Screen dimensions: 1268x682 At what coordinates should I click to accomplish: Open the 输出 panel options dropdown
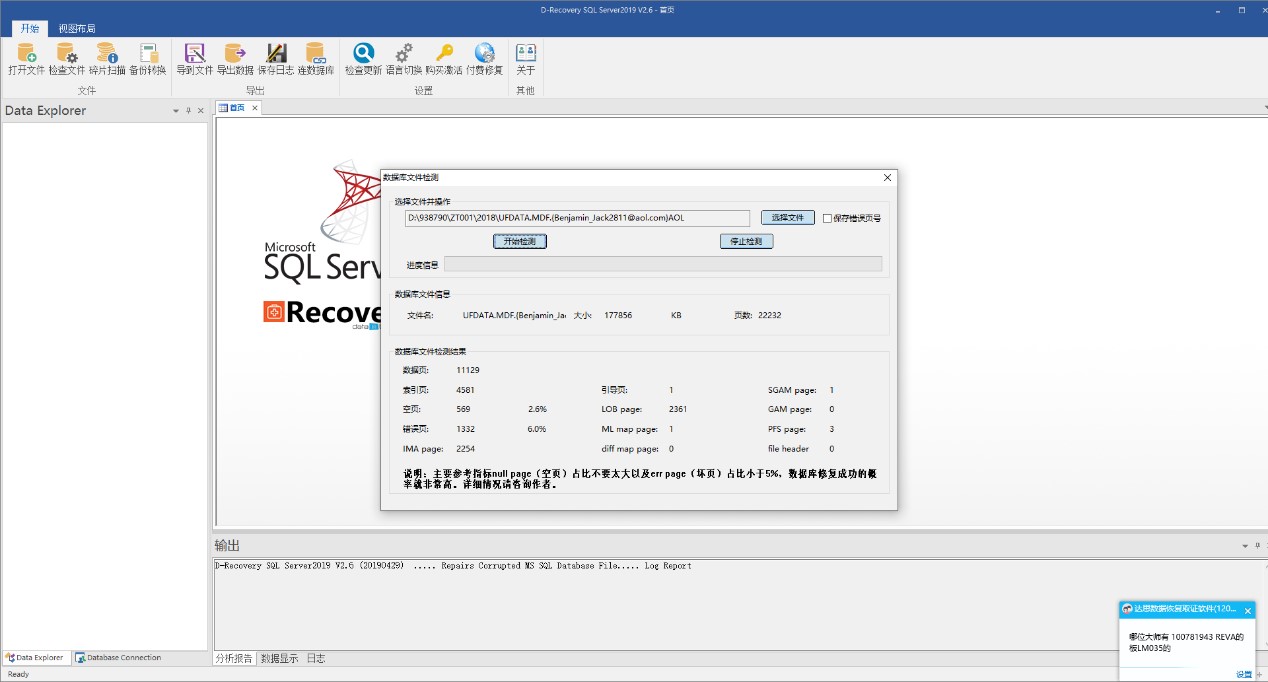[1244, 546]
